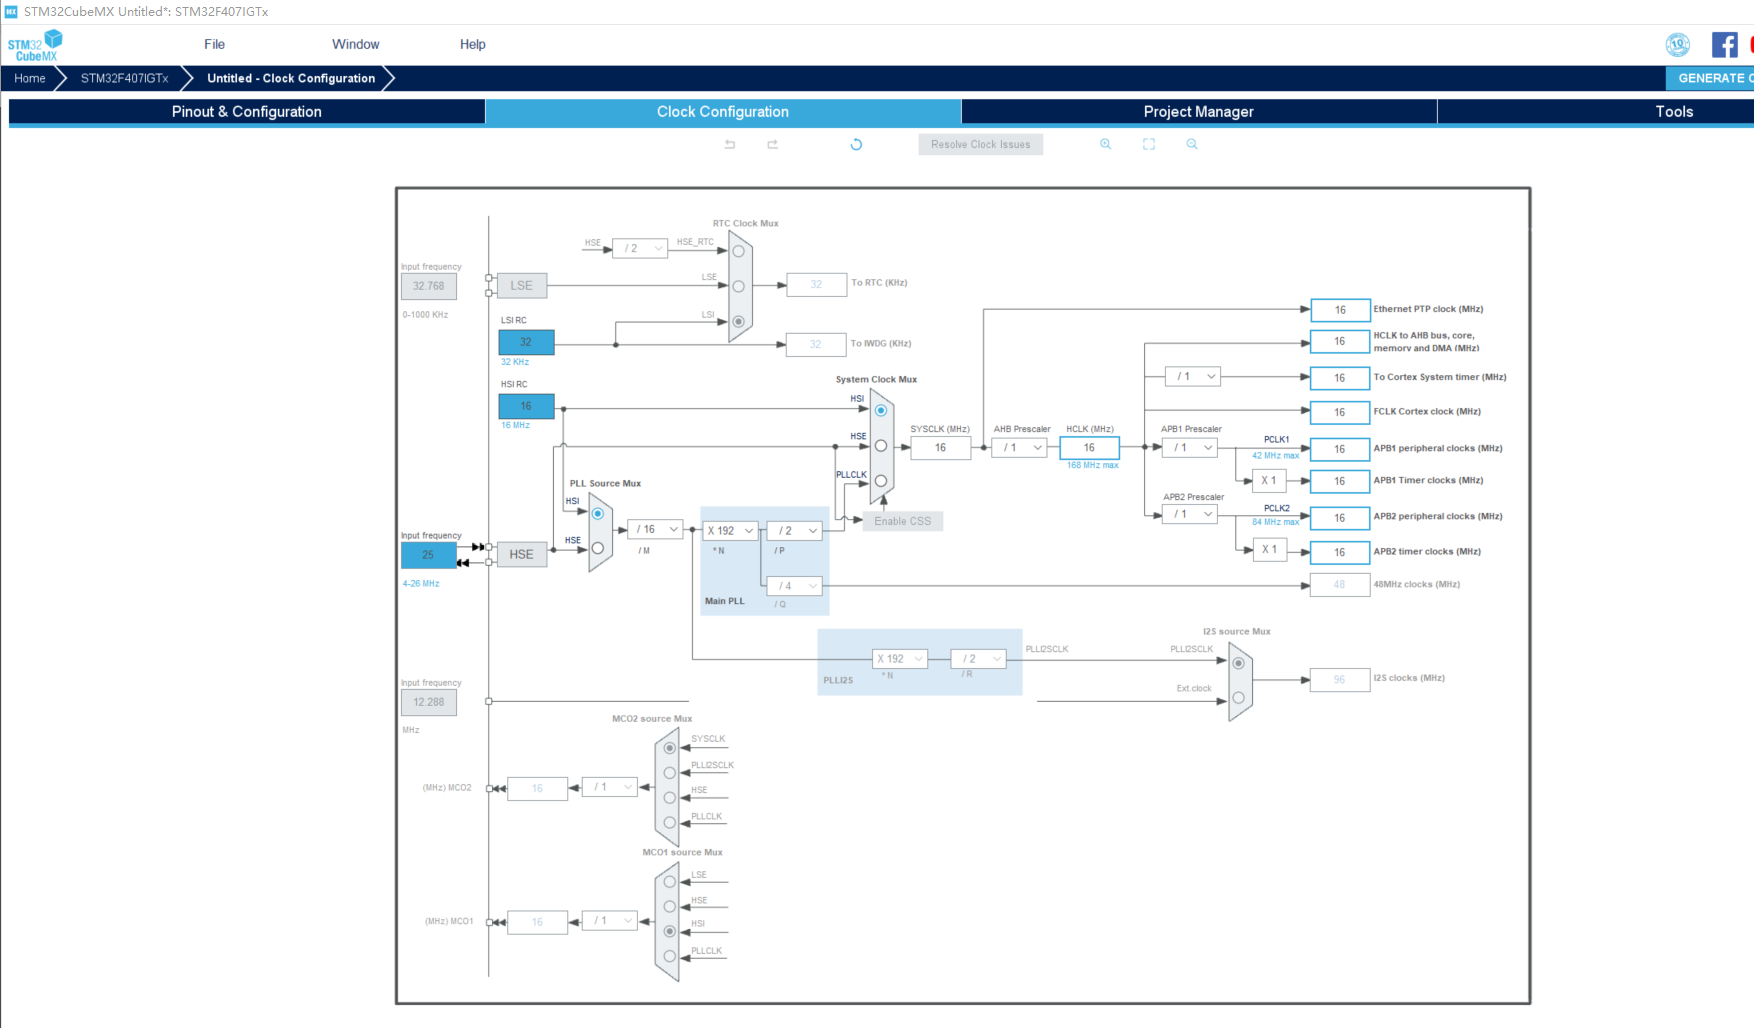Viewport: 1754px width, 1028px height.
Task: Click the LSE input frequency 32.768 field
Action: coord(429,286)
